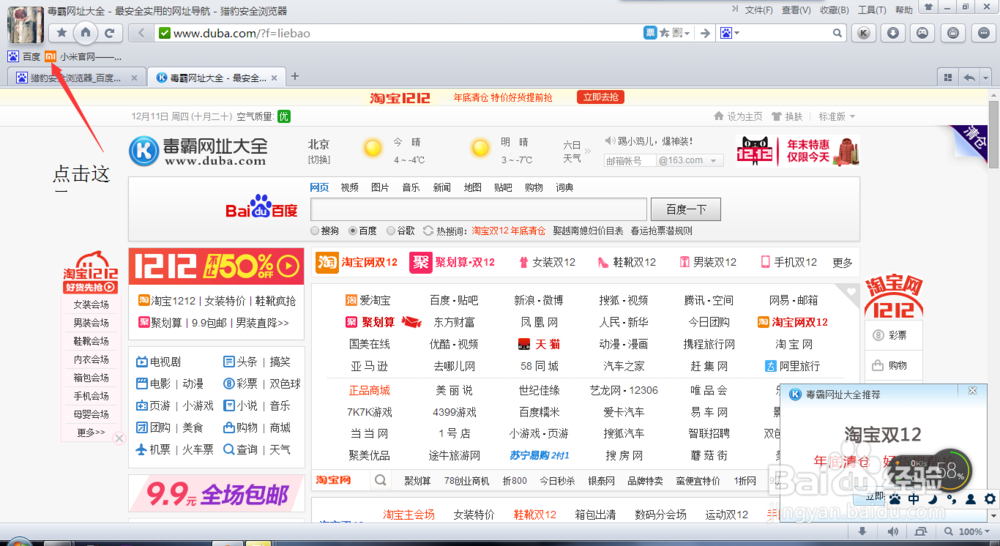Open the 收藏(B) menu

(834, 10)
